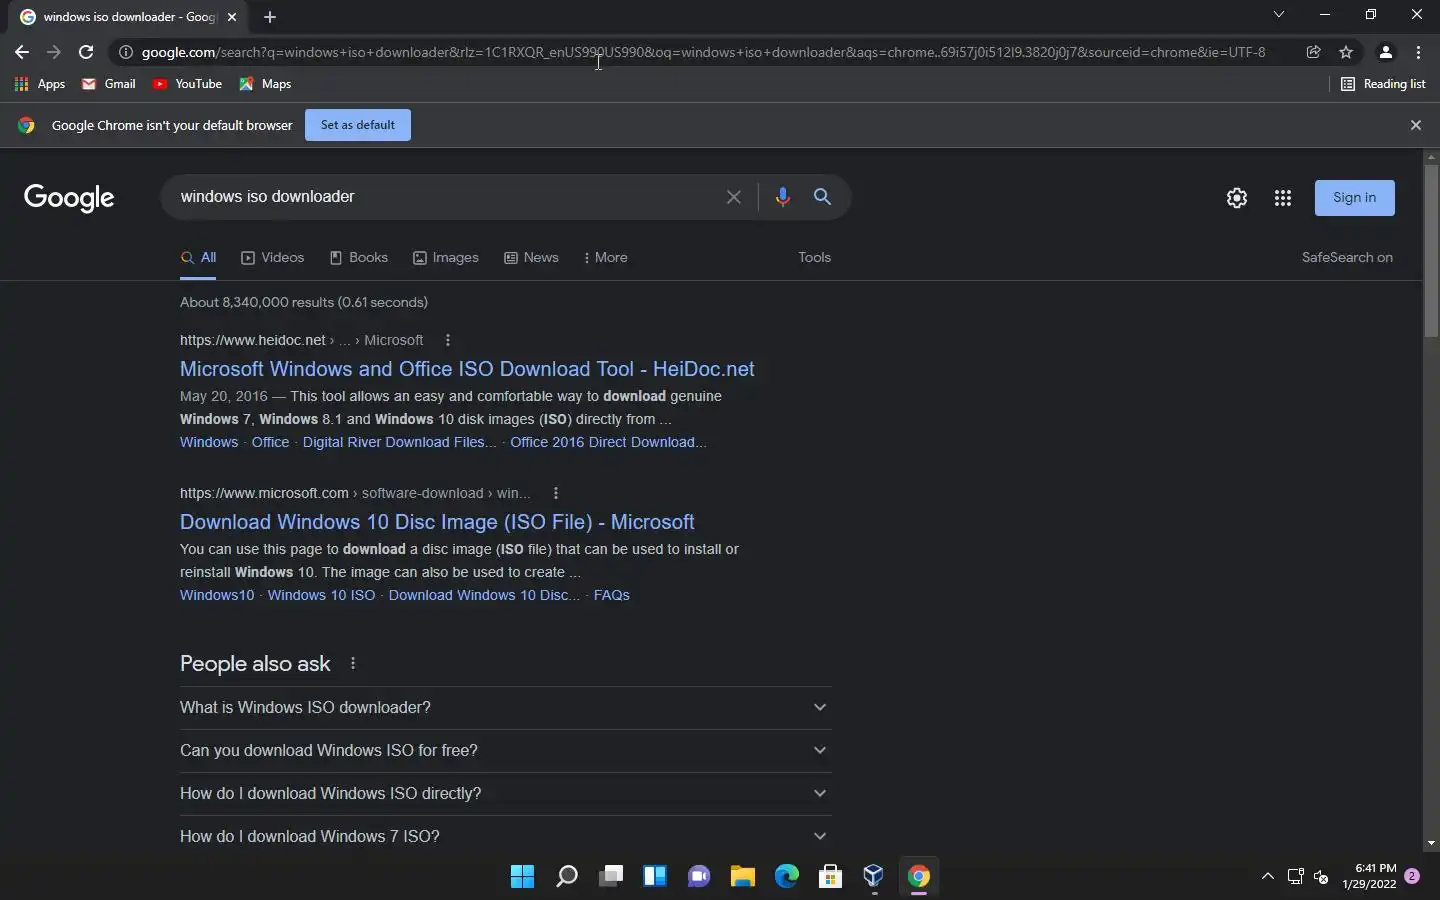The width and height of the screenshot is (1440, 900).
Task: Open VirtualBox from taskbar
Action: 874,877
